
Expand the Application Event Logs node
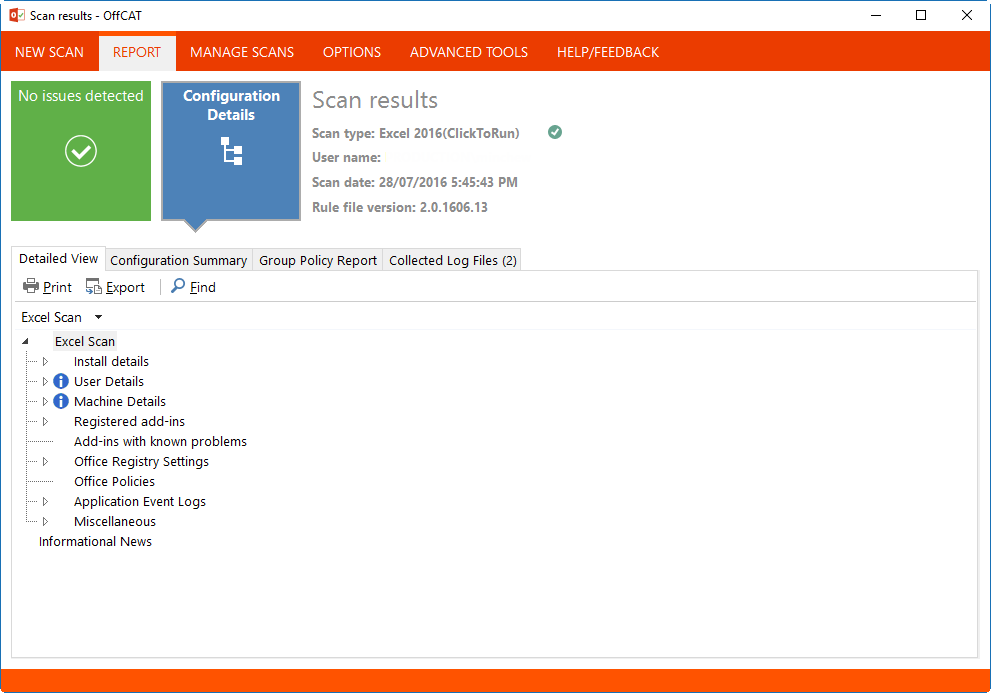click(x=45, y=501)
